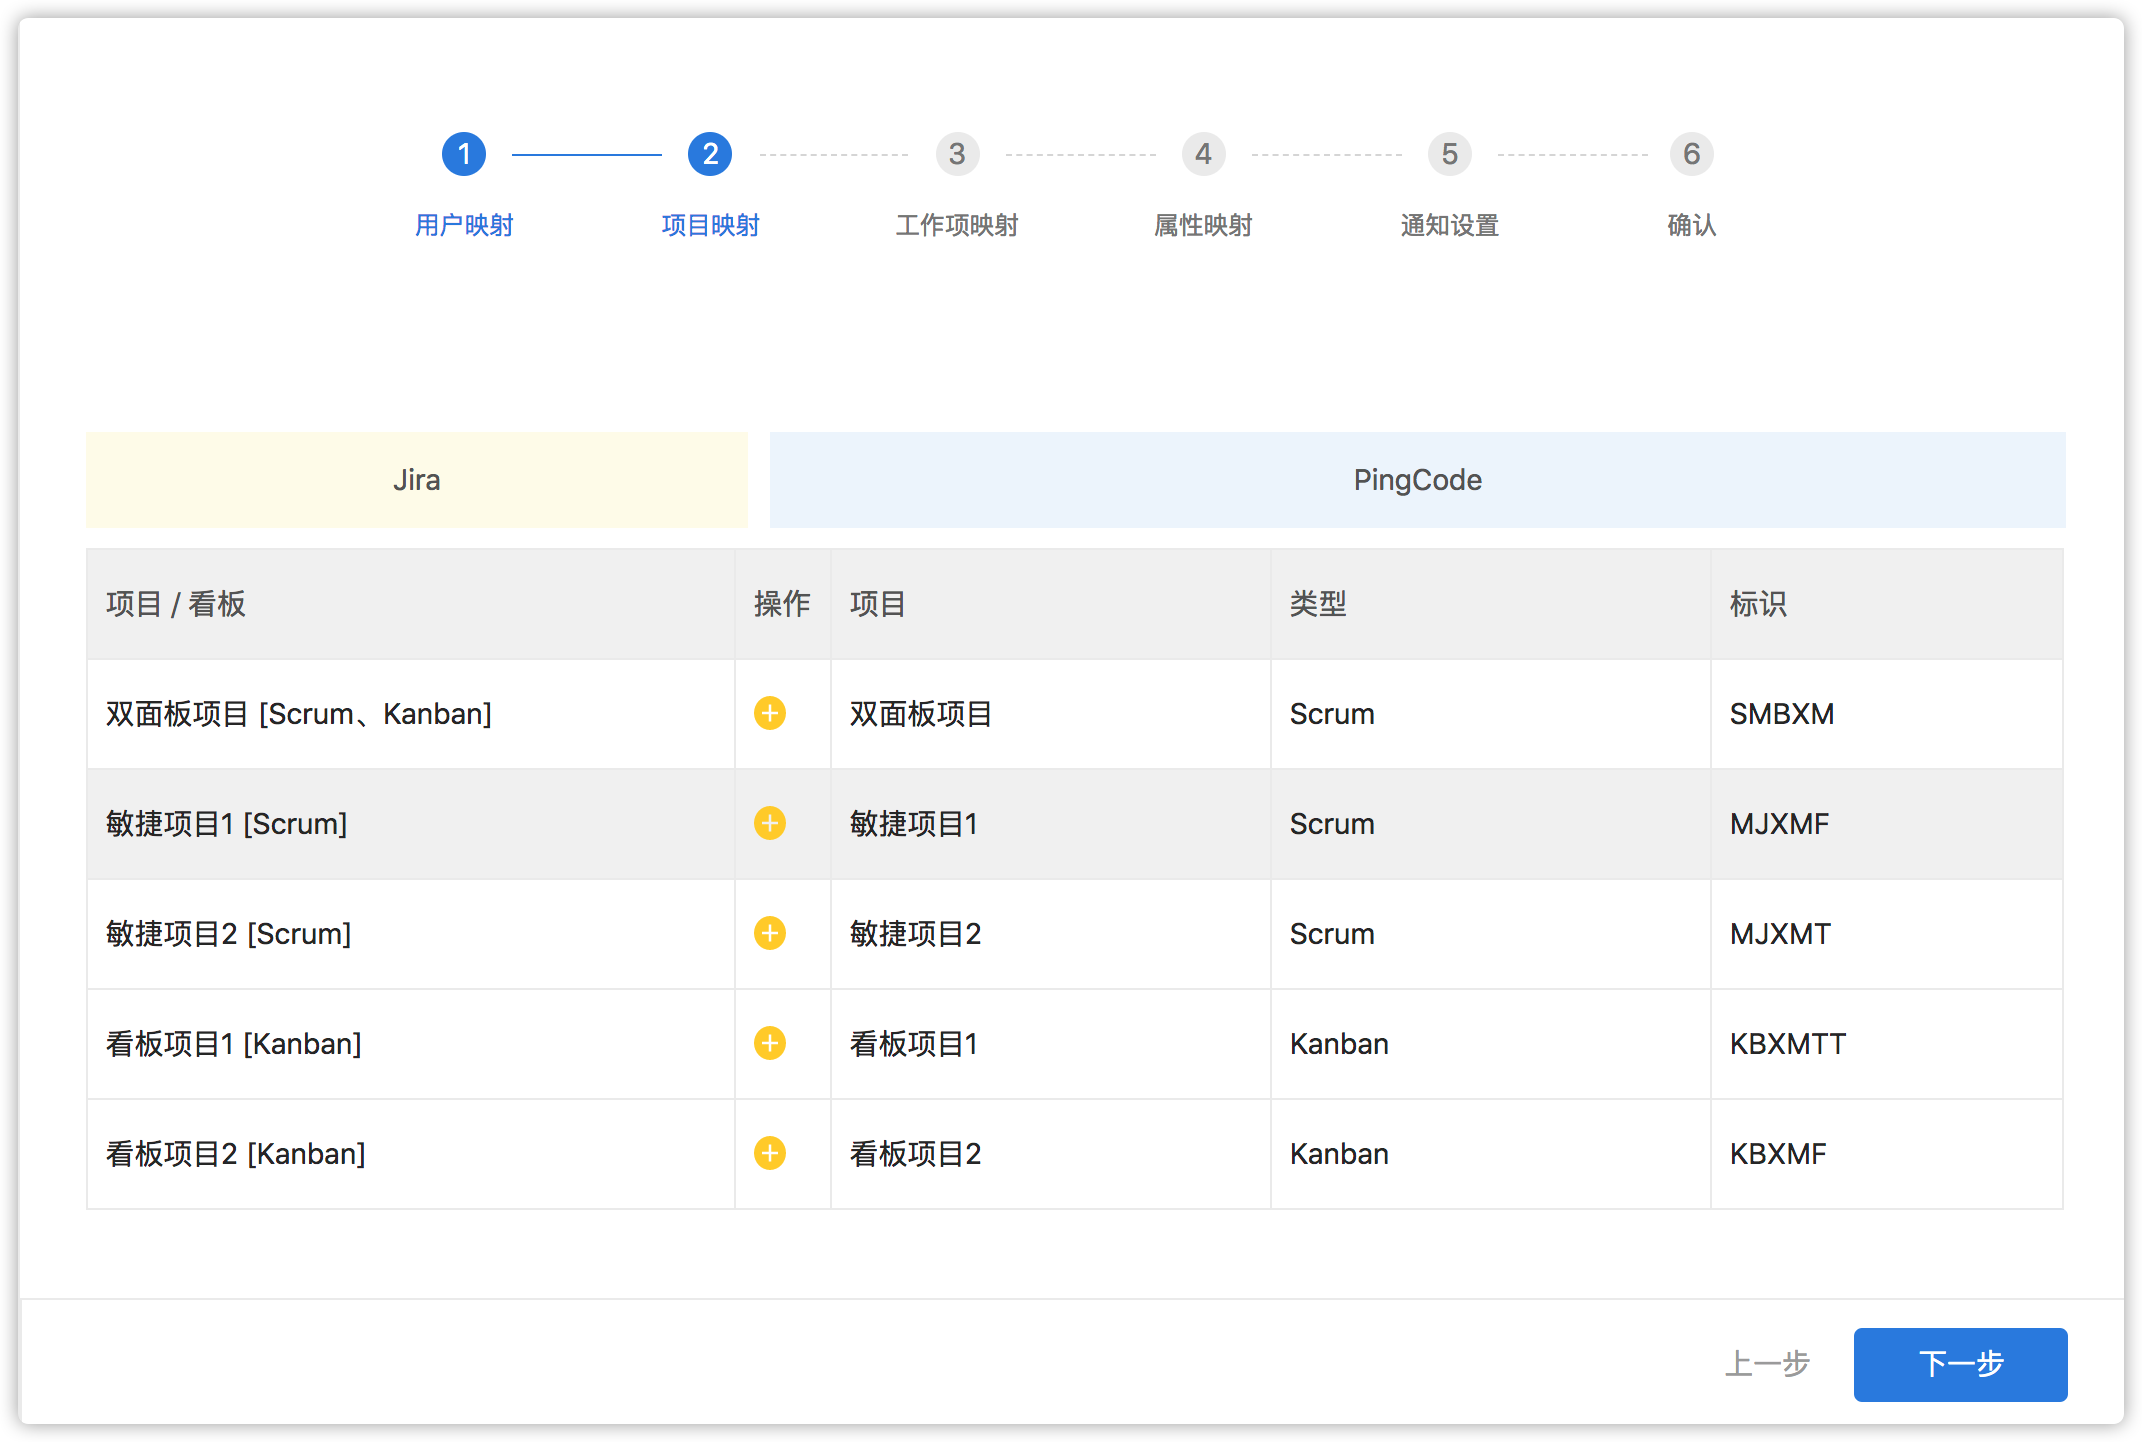2142x1442 pixels.
Task: Click the step 4 属性映射 circle
Action: point(1203,153)
